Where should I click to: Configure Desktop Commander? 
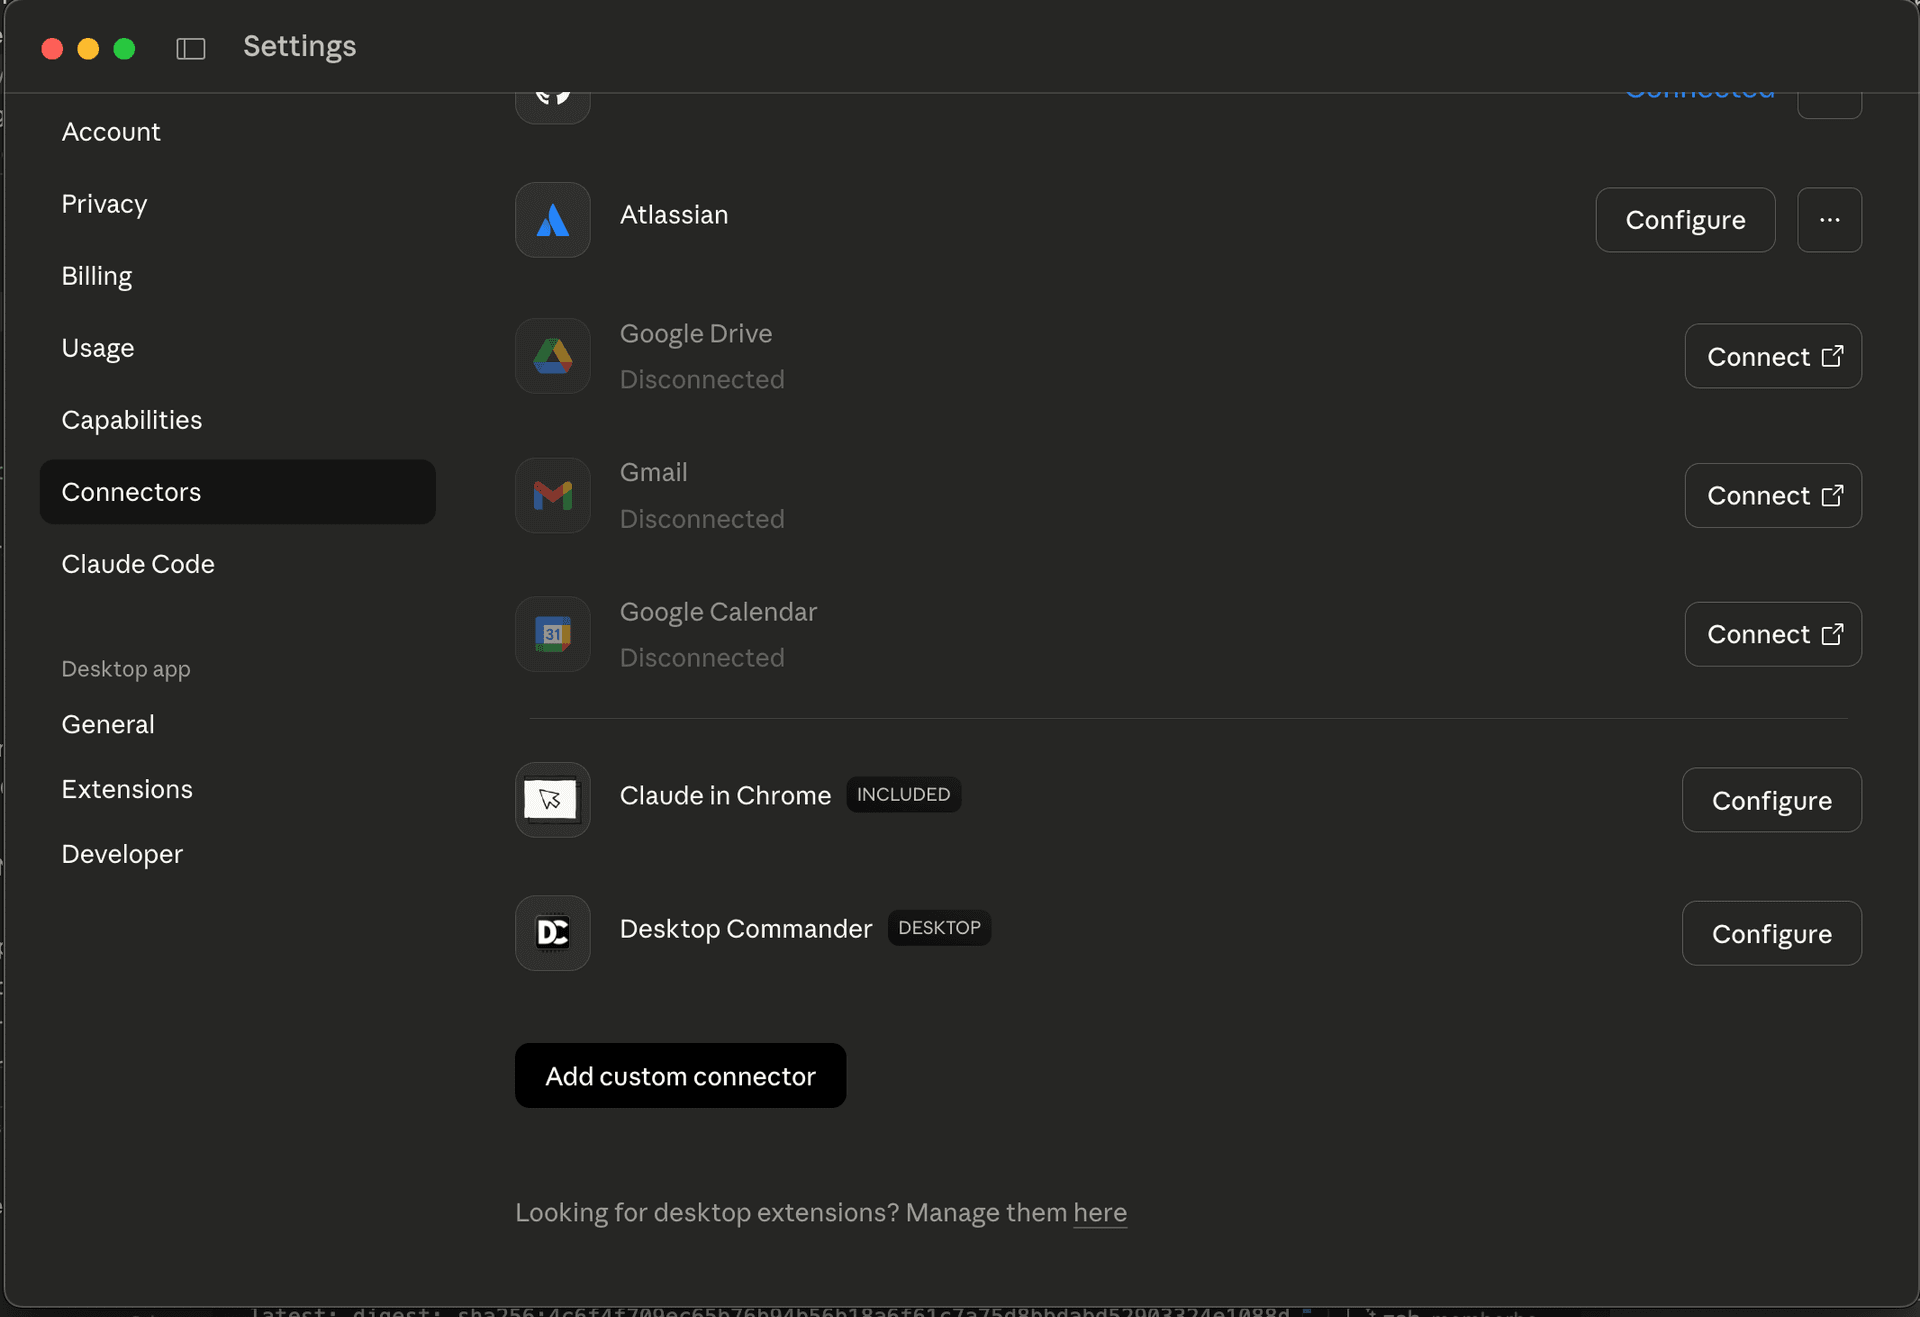(1770, 933)
